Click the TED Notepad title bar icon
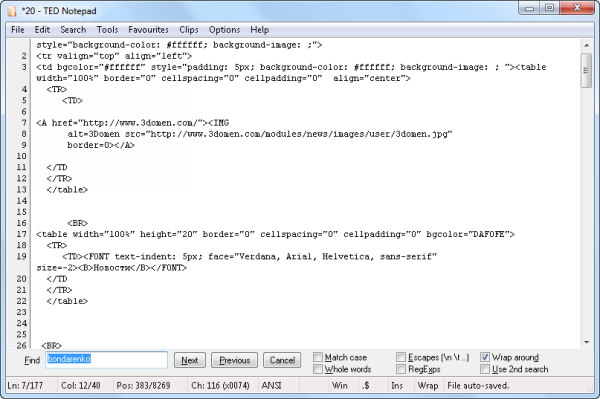This screenshot has width=600, height=399. tap(12, 11)
